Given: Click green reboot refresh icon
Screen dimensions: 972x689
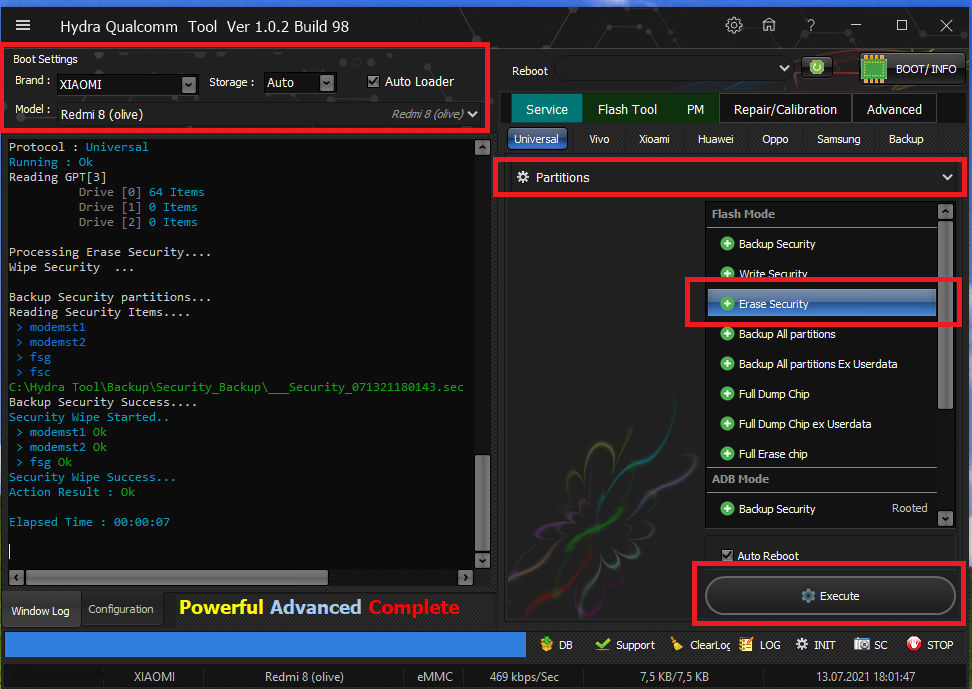Looking at the screenshot, I should tap(816, 67).
